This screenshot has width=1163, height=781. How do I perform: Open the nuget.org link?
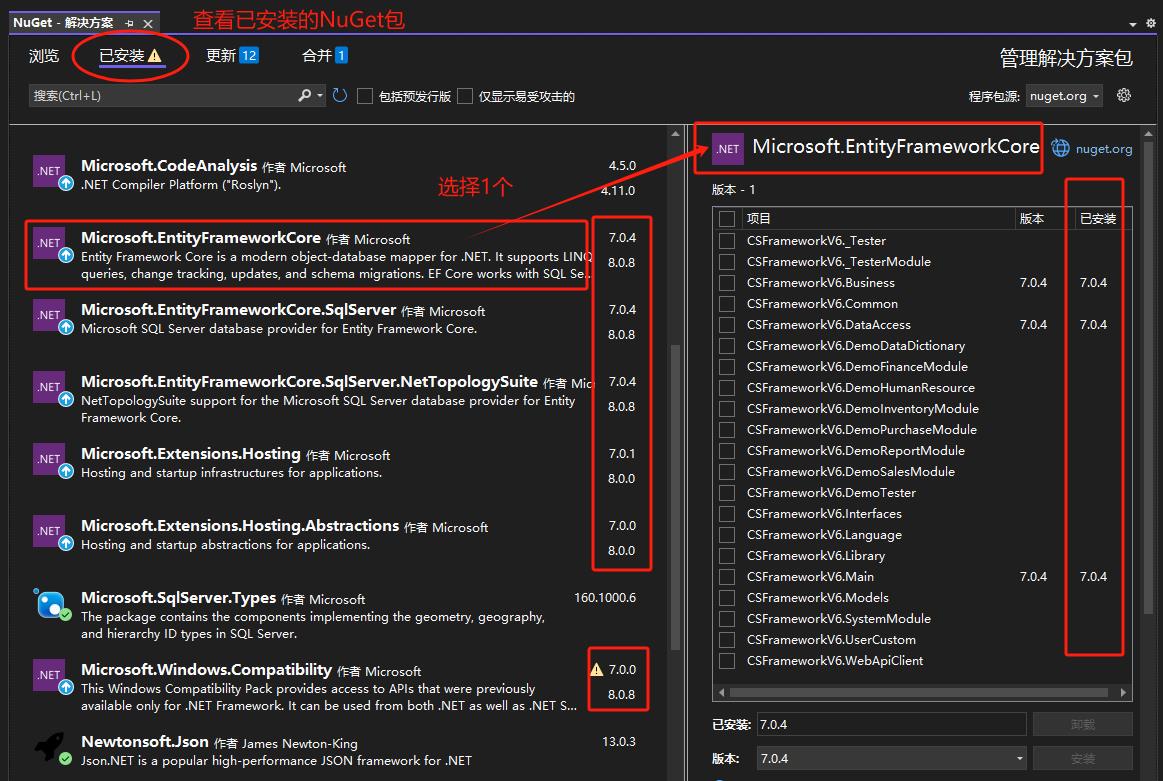[x=1104, y=149]
